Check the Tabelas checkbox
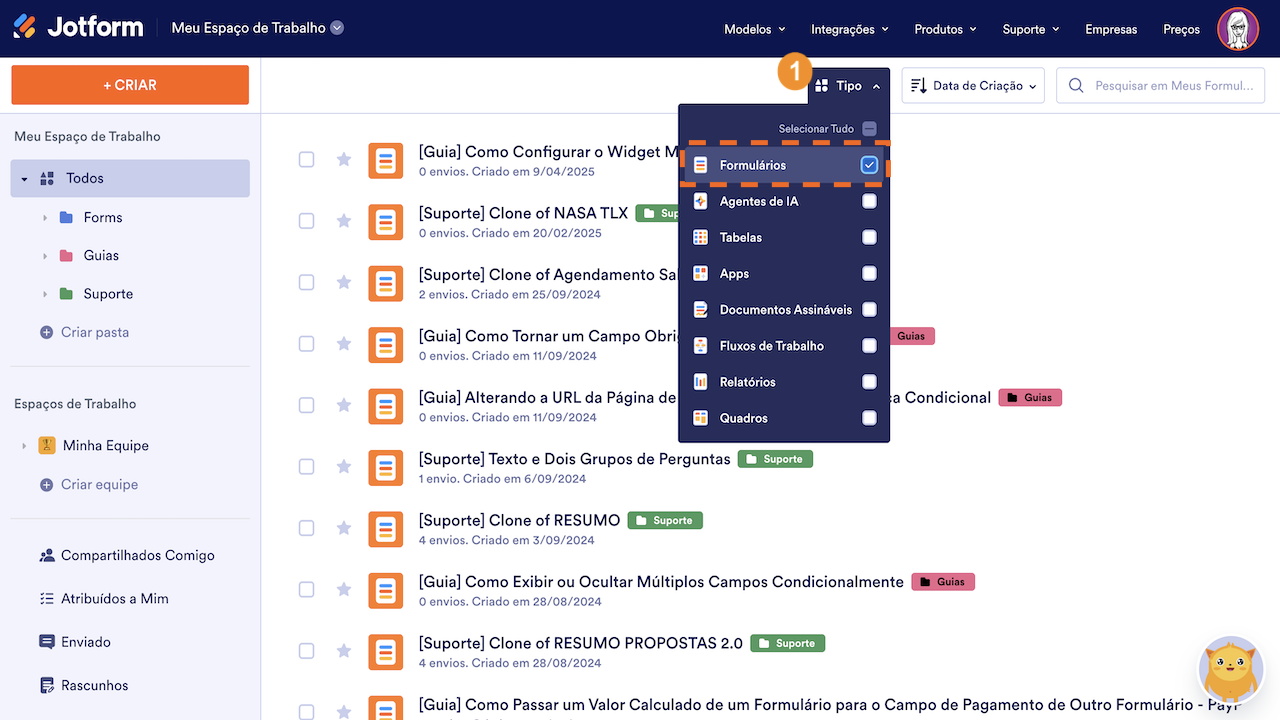1280x720 pixels. coord(869,237)
